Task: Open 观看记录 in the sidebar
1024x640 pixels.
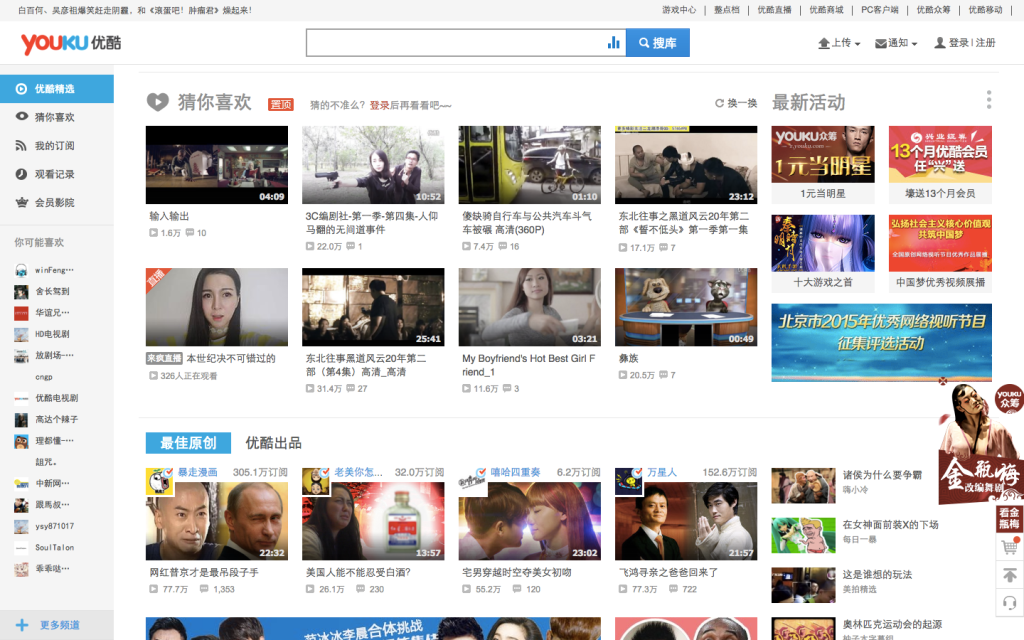Action: pos(57,174)
